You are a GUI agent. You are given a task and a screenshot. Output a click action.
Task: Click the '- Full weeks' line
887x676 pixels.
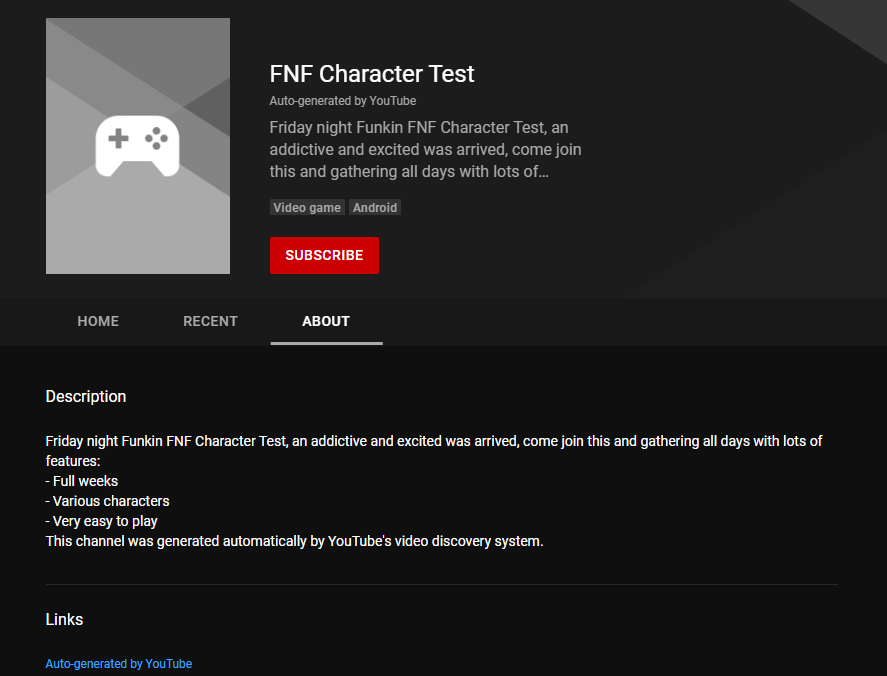(x=82, y=481)
